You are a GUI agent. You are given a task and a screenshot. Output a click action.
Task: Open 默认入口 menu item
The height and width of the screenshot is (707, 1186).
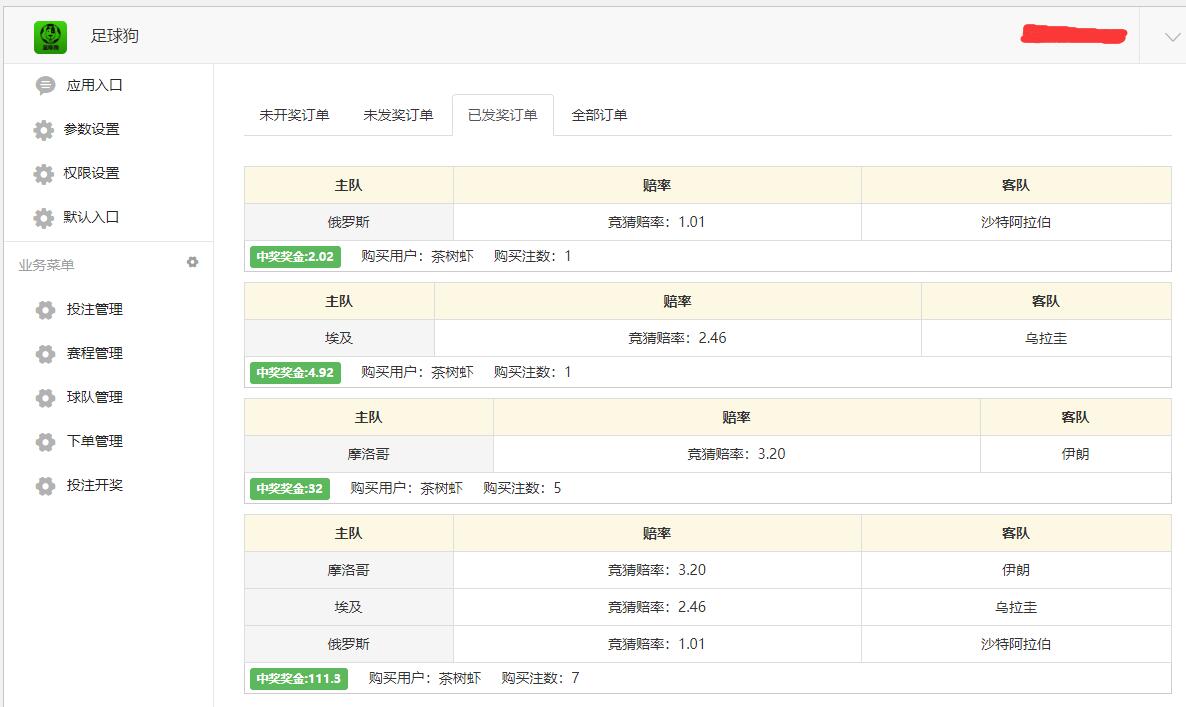(x=92, y=217)
